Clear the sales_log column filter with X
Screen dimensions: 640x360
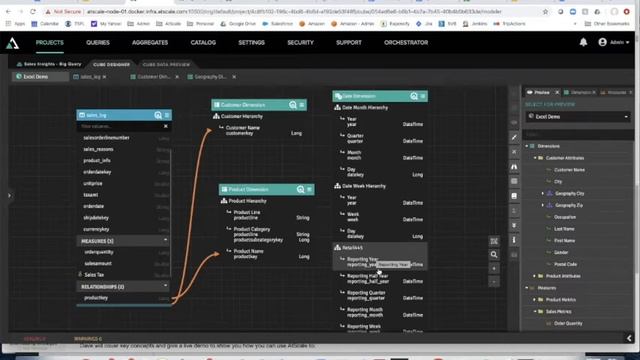point(166,127)
